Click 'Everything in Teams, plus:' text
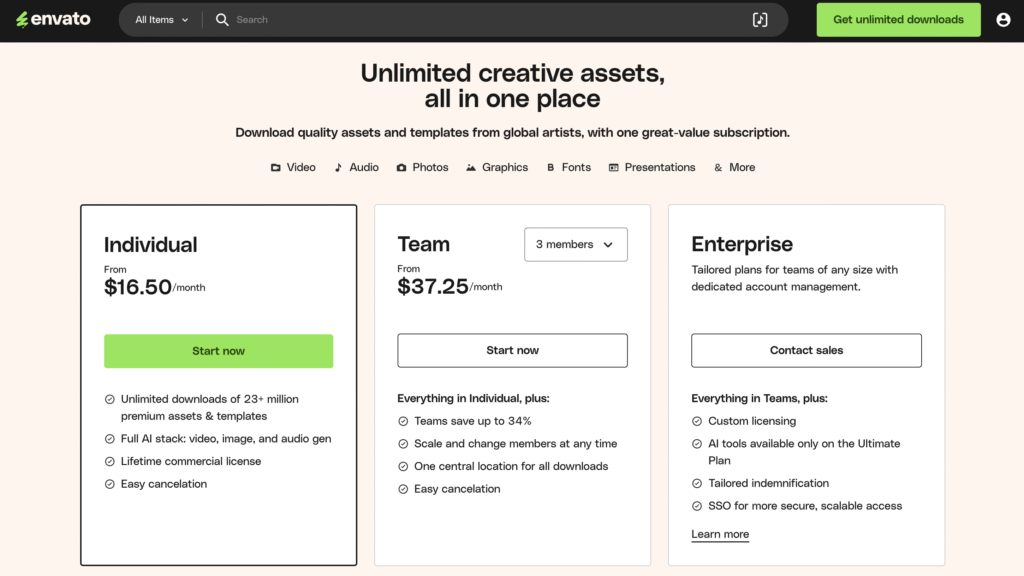The image size is (1024, 576). click(760, 398)
